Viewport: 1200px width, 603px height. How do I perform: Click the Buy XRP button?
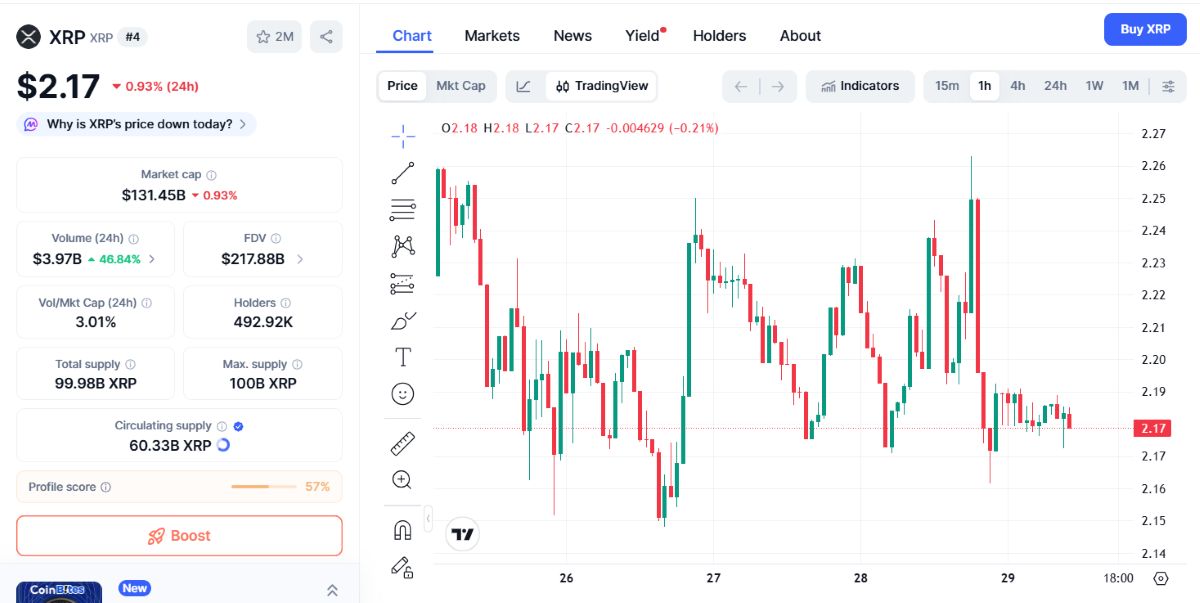tap(1145, 29)
